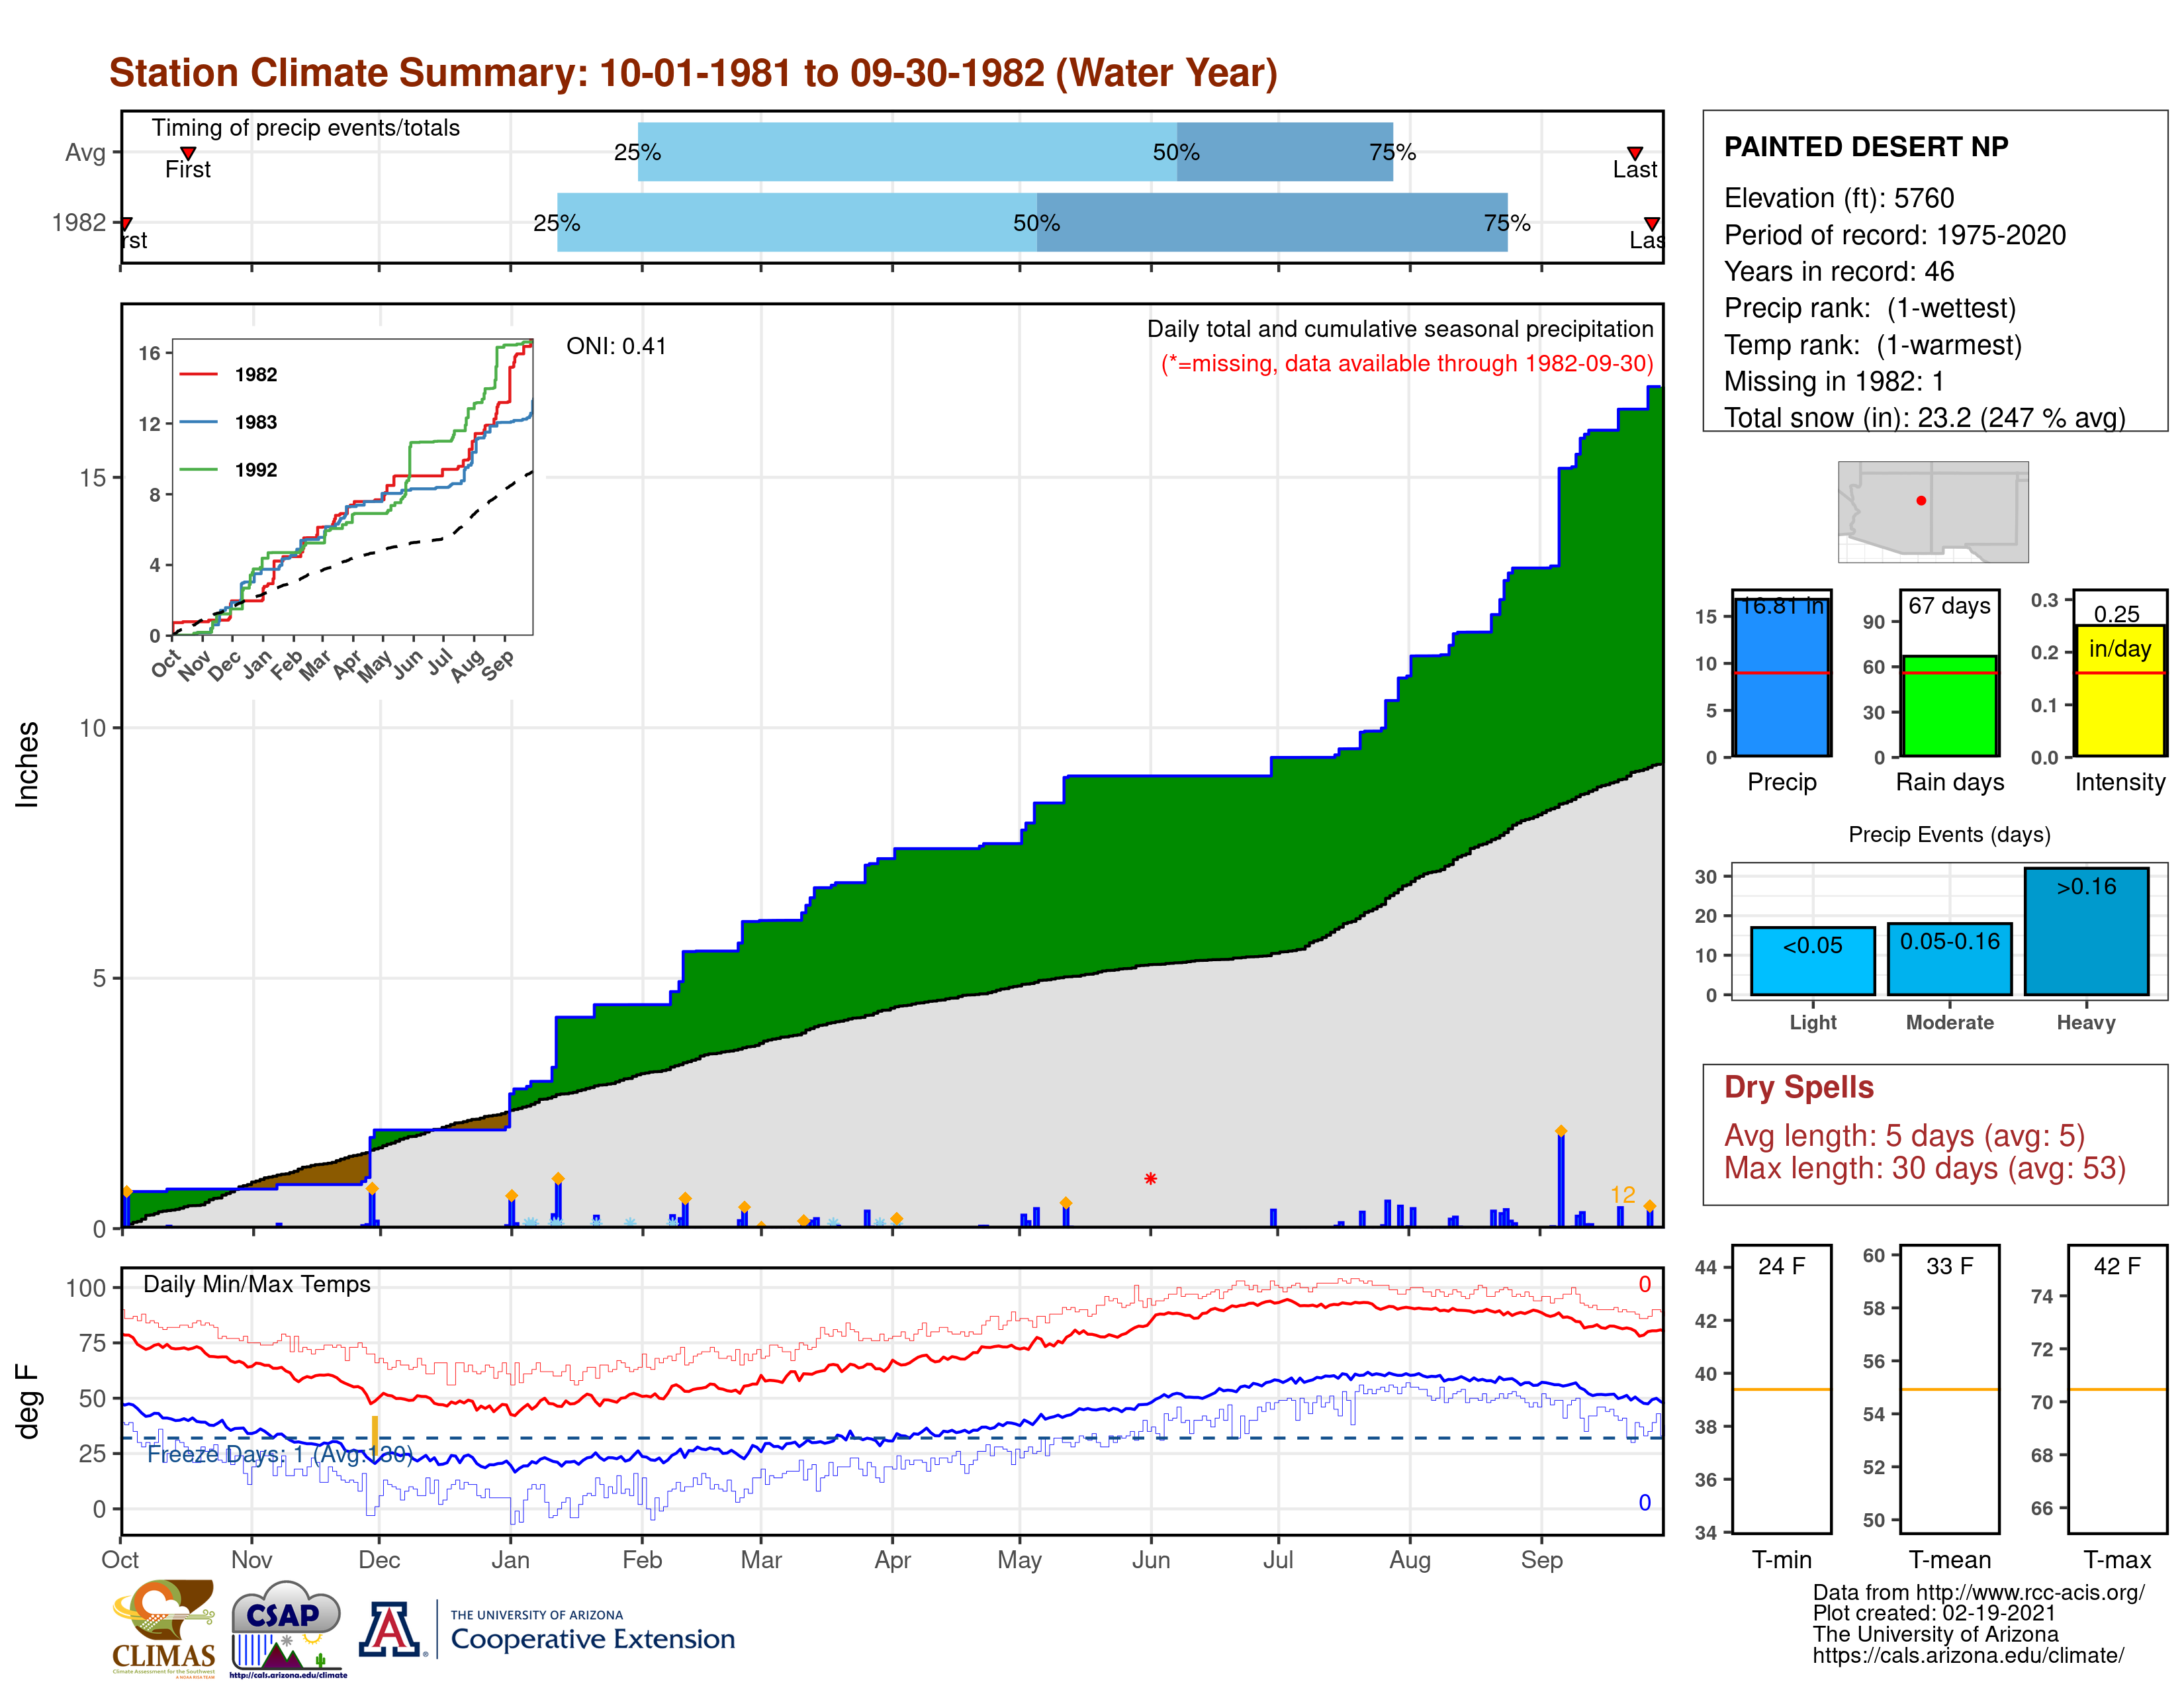
Task: Click the Light <0.05 events bar
Action: (x=1812, y=961)
